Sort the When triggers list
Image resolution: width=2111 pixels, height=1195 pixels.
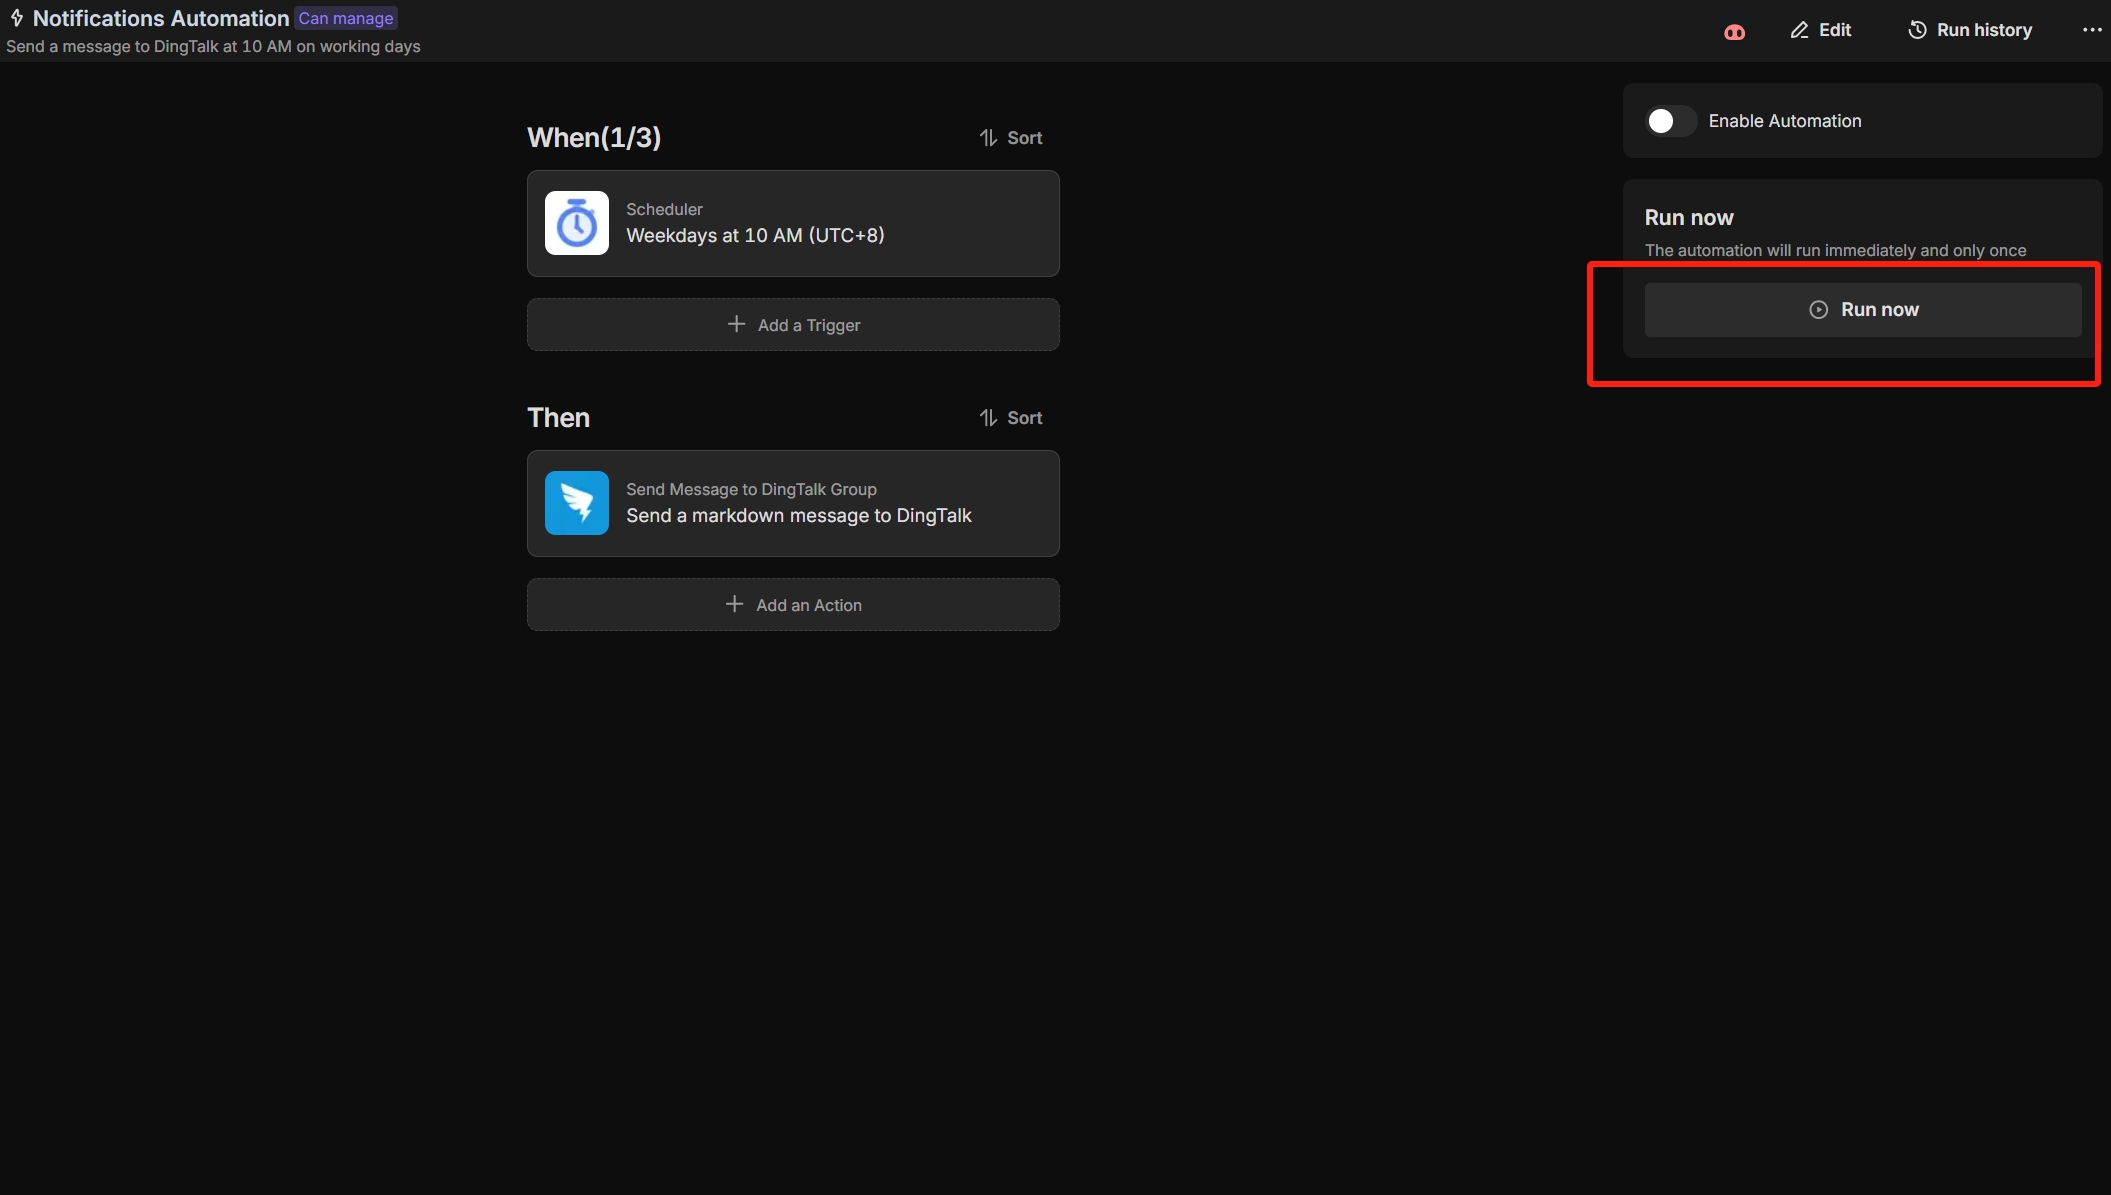point(1011,136)
